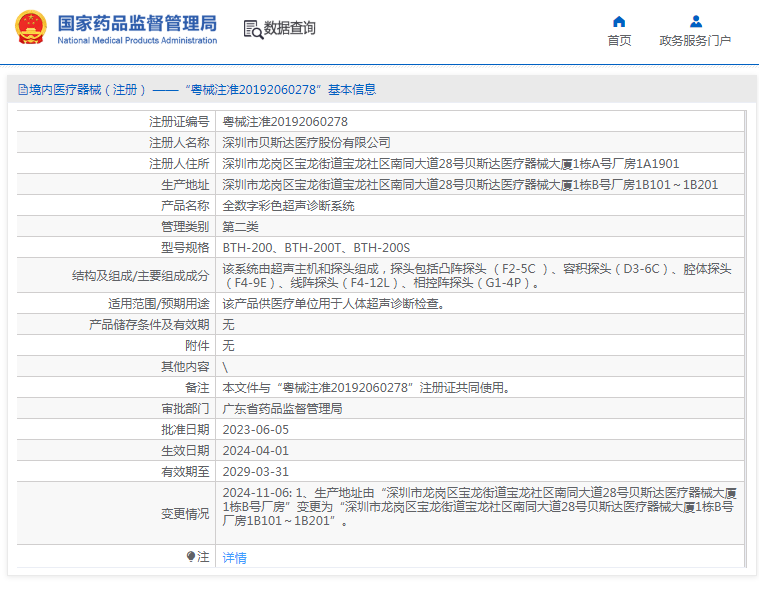Click the product name 全数字彩色超声诊断系统
Viewport: 759px width, 590px height.
tap(288, 205)
